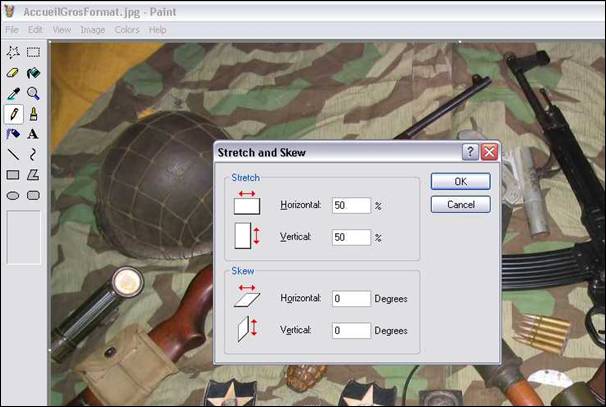Select the Magnifier tool

[x=33, y=93]
